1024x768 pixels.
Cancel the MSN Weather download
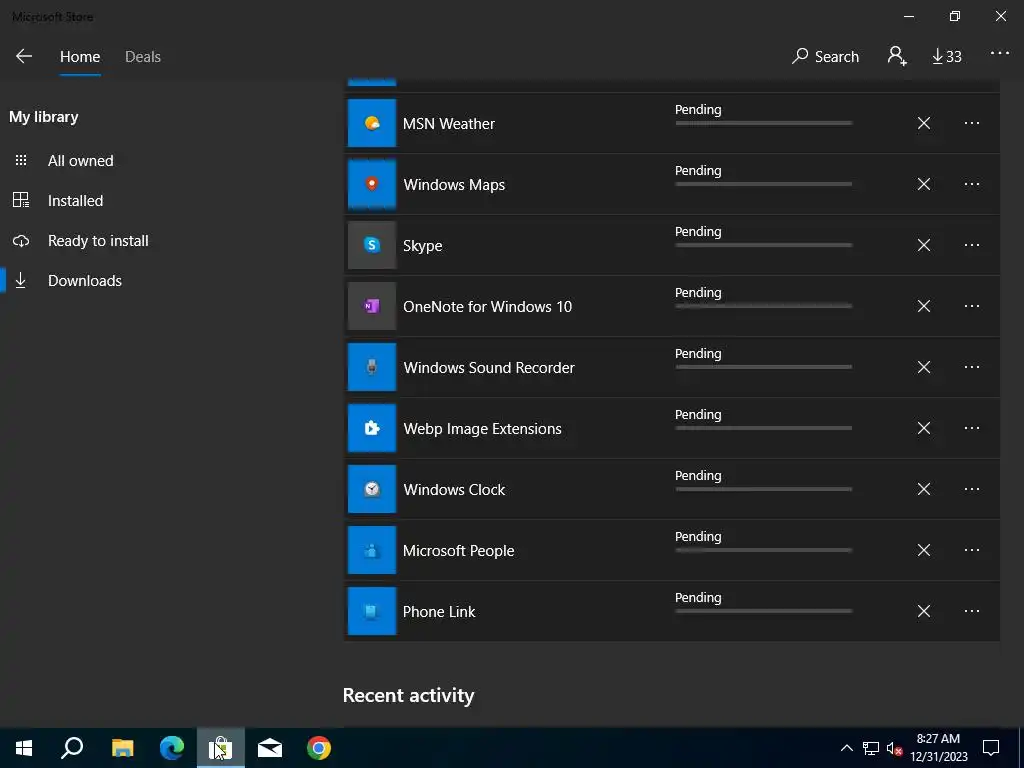click(923, 123)
